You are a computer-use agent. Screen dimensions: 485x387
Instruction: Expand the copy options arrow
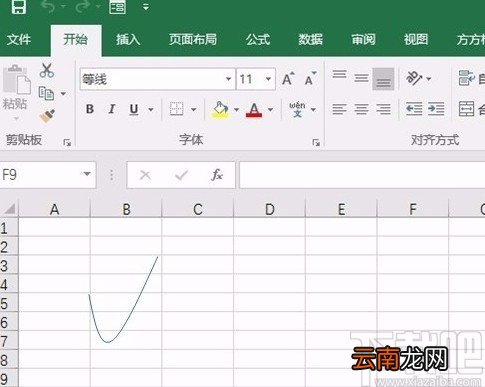pyautogui.click(x=63, y=94)
